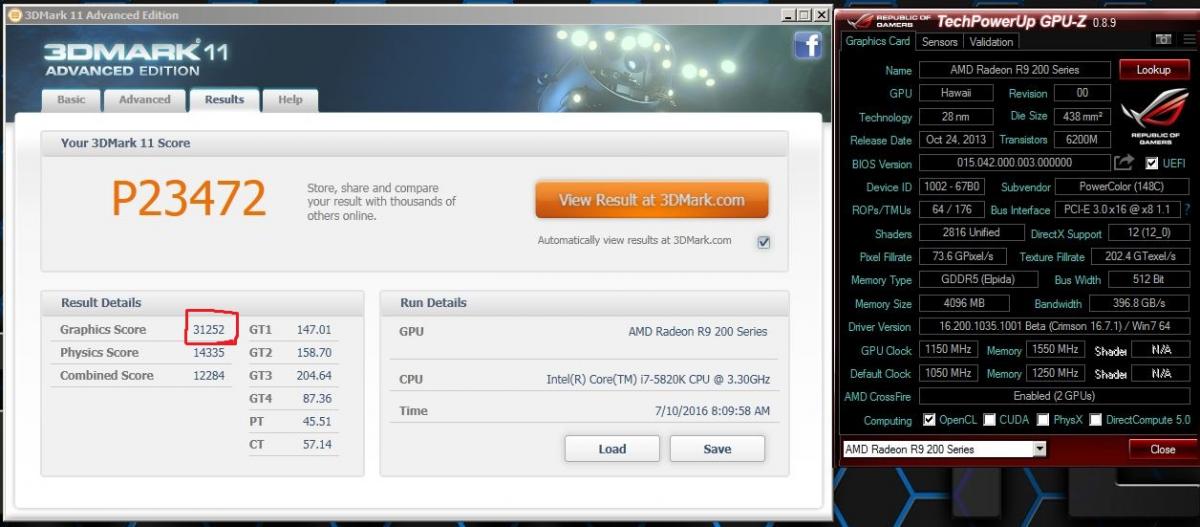Click the GPU Clock value 1150 MHz
The image size is (1200, 527).
click(947, 350)
